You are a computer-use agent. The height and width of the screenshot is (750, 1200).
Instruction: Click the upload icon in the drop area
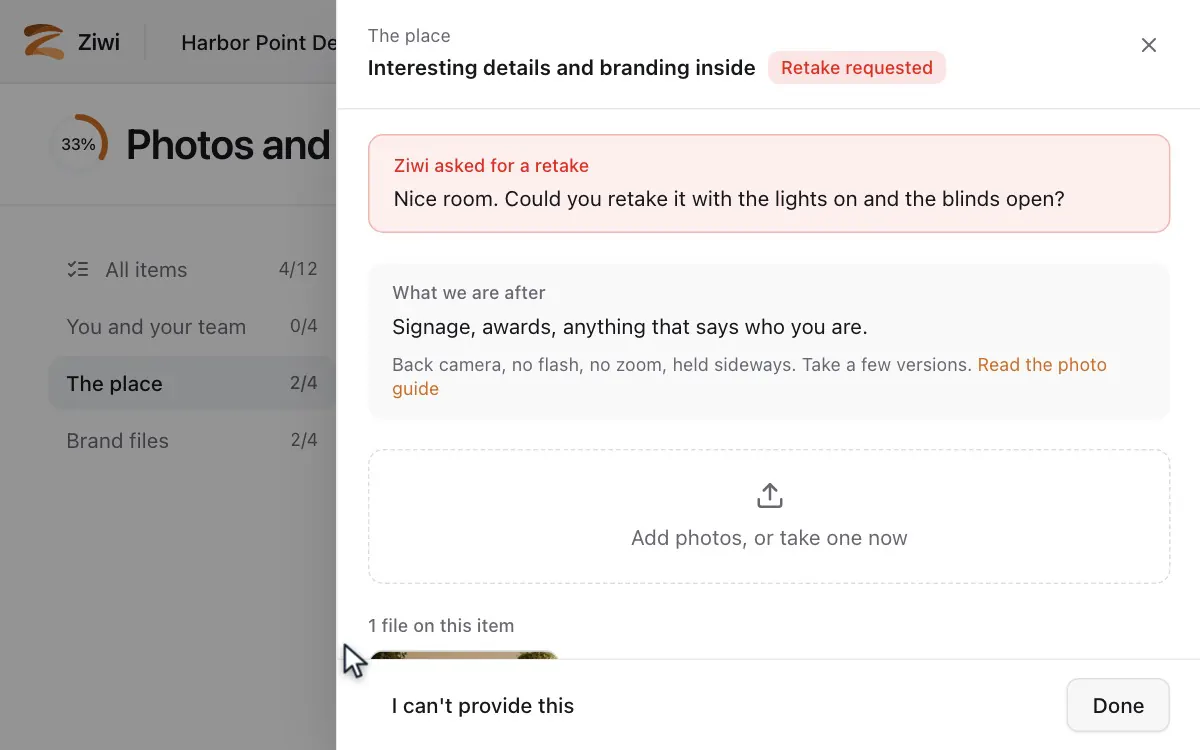[769, 496]
